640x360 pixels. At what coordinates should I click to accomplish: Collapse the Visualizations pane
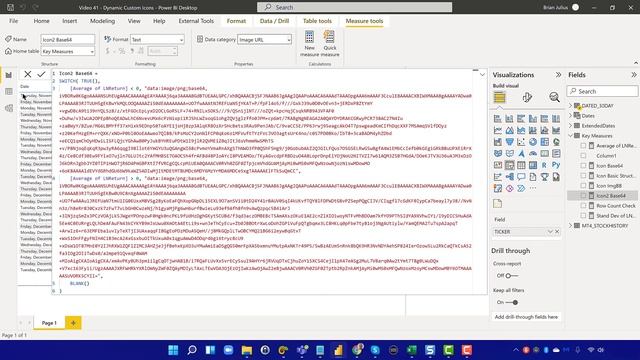[558, 75]
